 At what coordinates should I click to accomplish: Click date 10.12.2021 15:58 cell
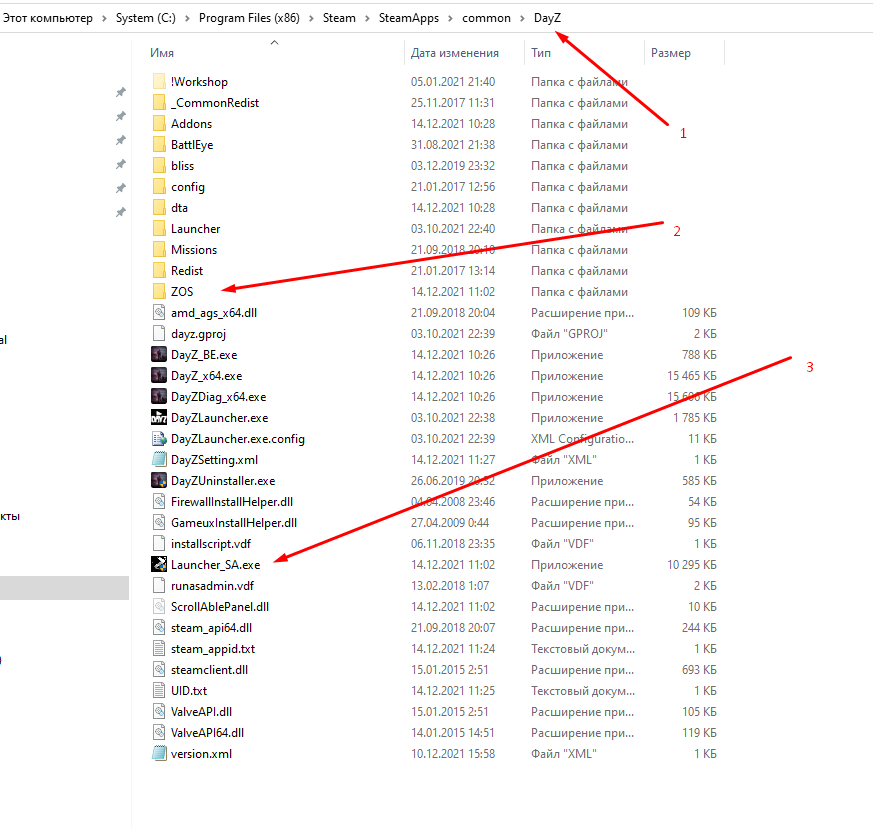tap(453, 754)
